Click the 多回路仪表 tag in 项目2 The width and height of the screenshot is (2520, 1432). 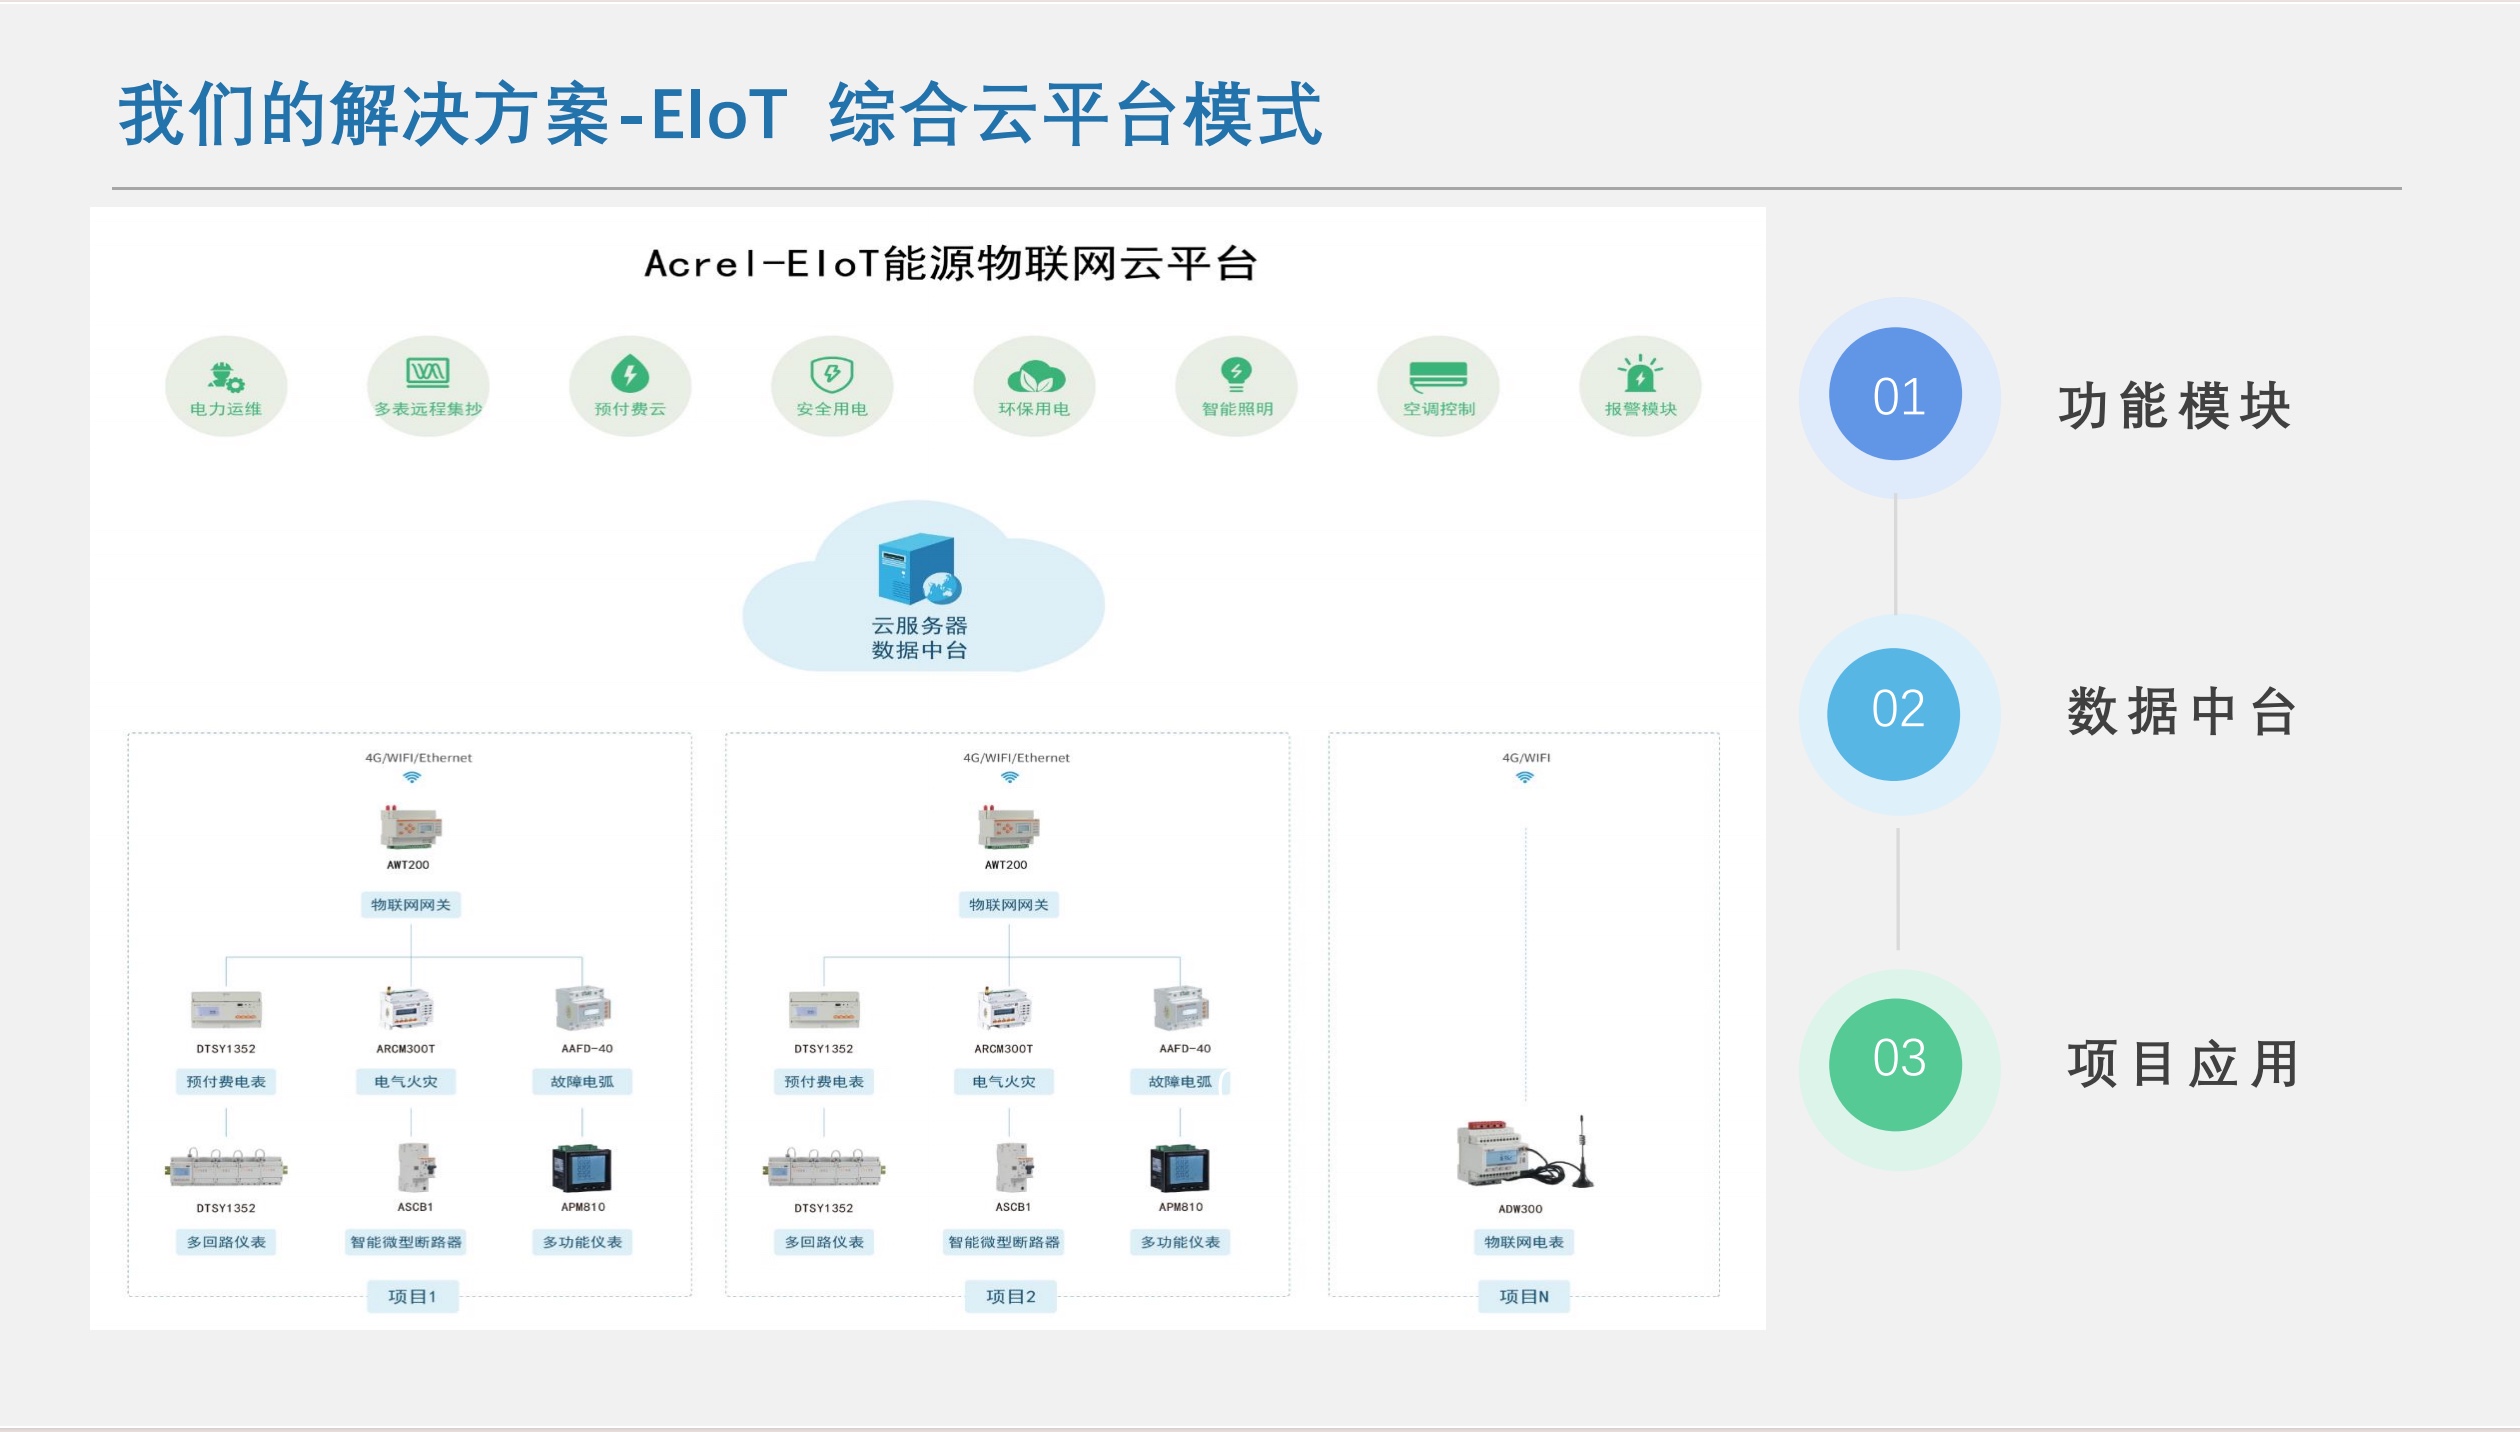tap(824, 1242)
